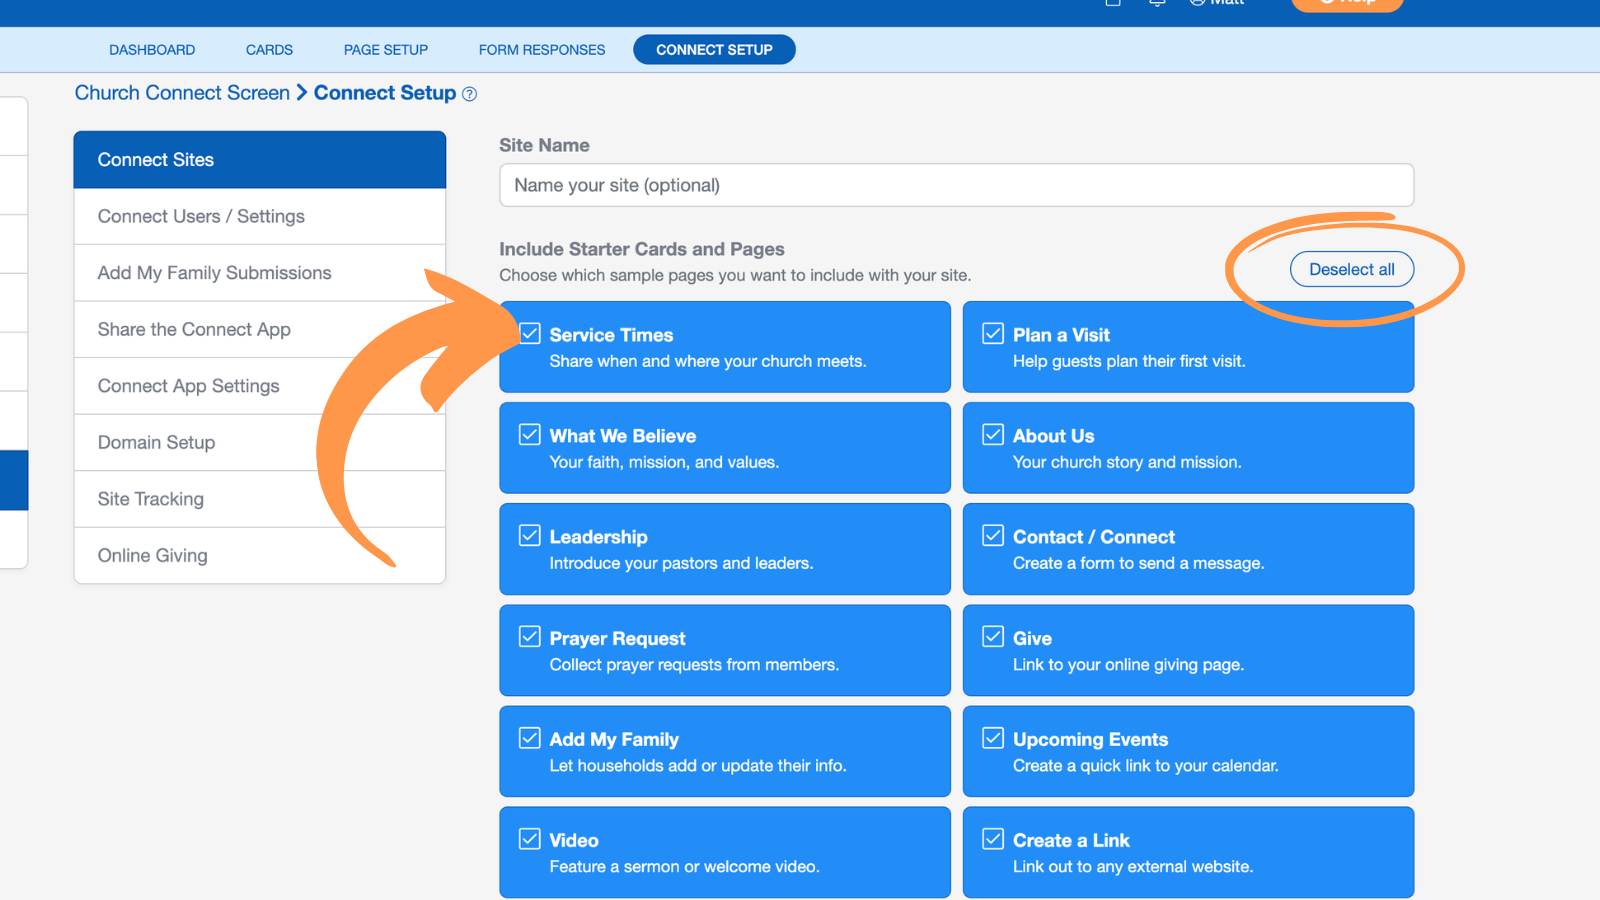Uncheck the Video checkbox
The image size is (1600, 900).
(530, 838)
